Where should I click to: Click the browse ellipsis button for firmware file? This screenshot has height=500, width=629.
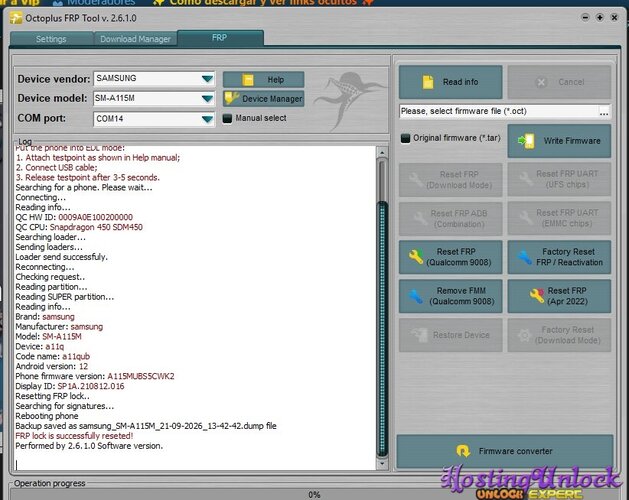(x=604, y=112)
